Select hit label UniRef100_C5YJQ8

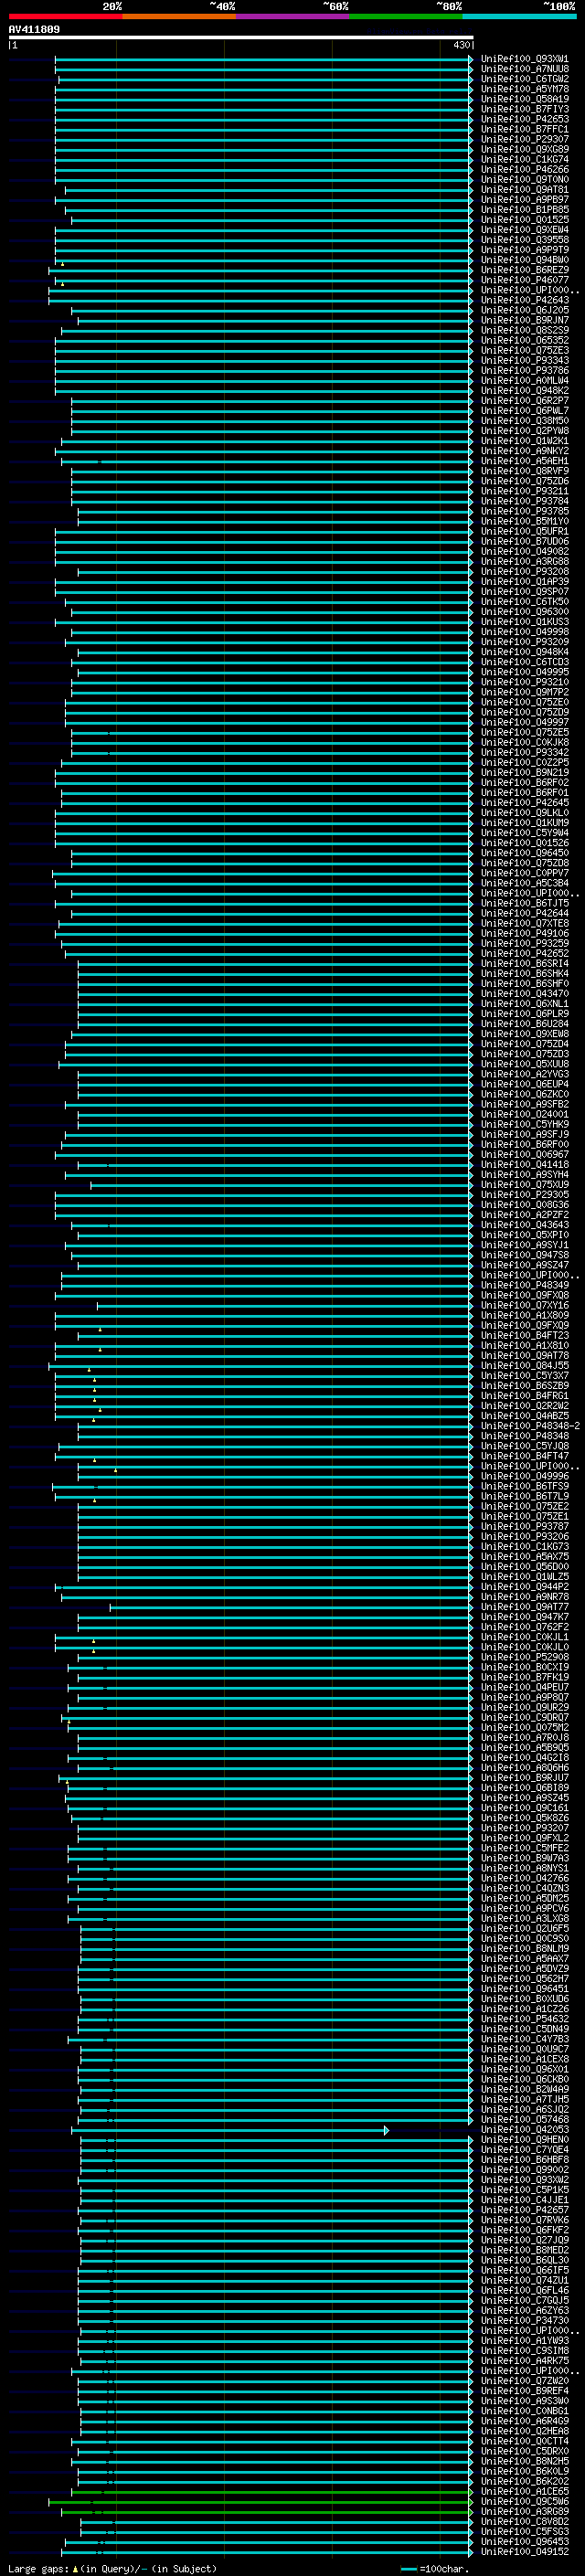pos(524,1446)
